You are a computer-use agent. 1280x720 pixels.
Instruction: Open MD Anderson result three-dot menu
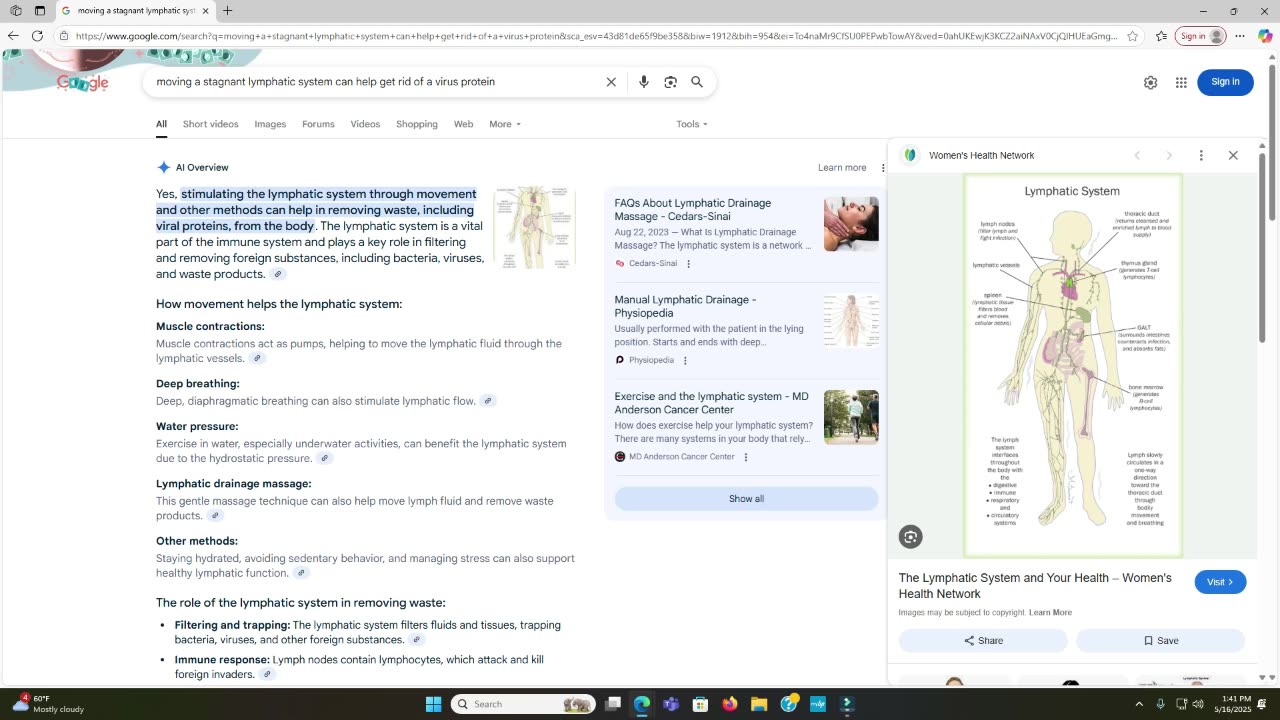click(x=745, y=457)
